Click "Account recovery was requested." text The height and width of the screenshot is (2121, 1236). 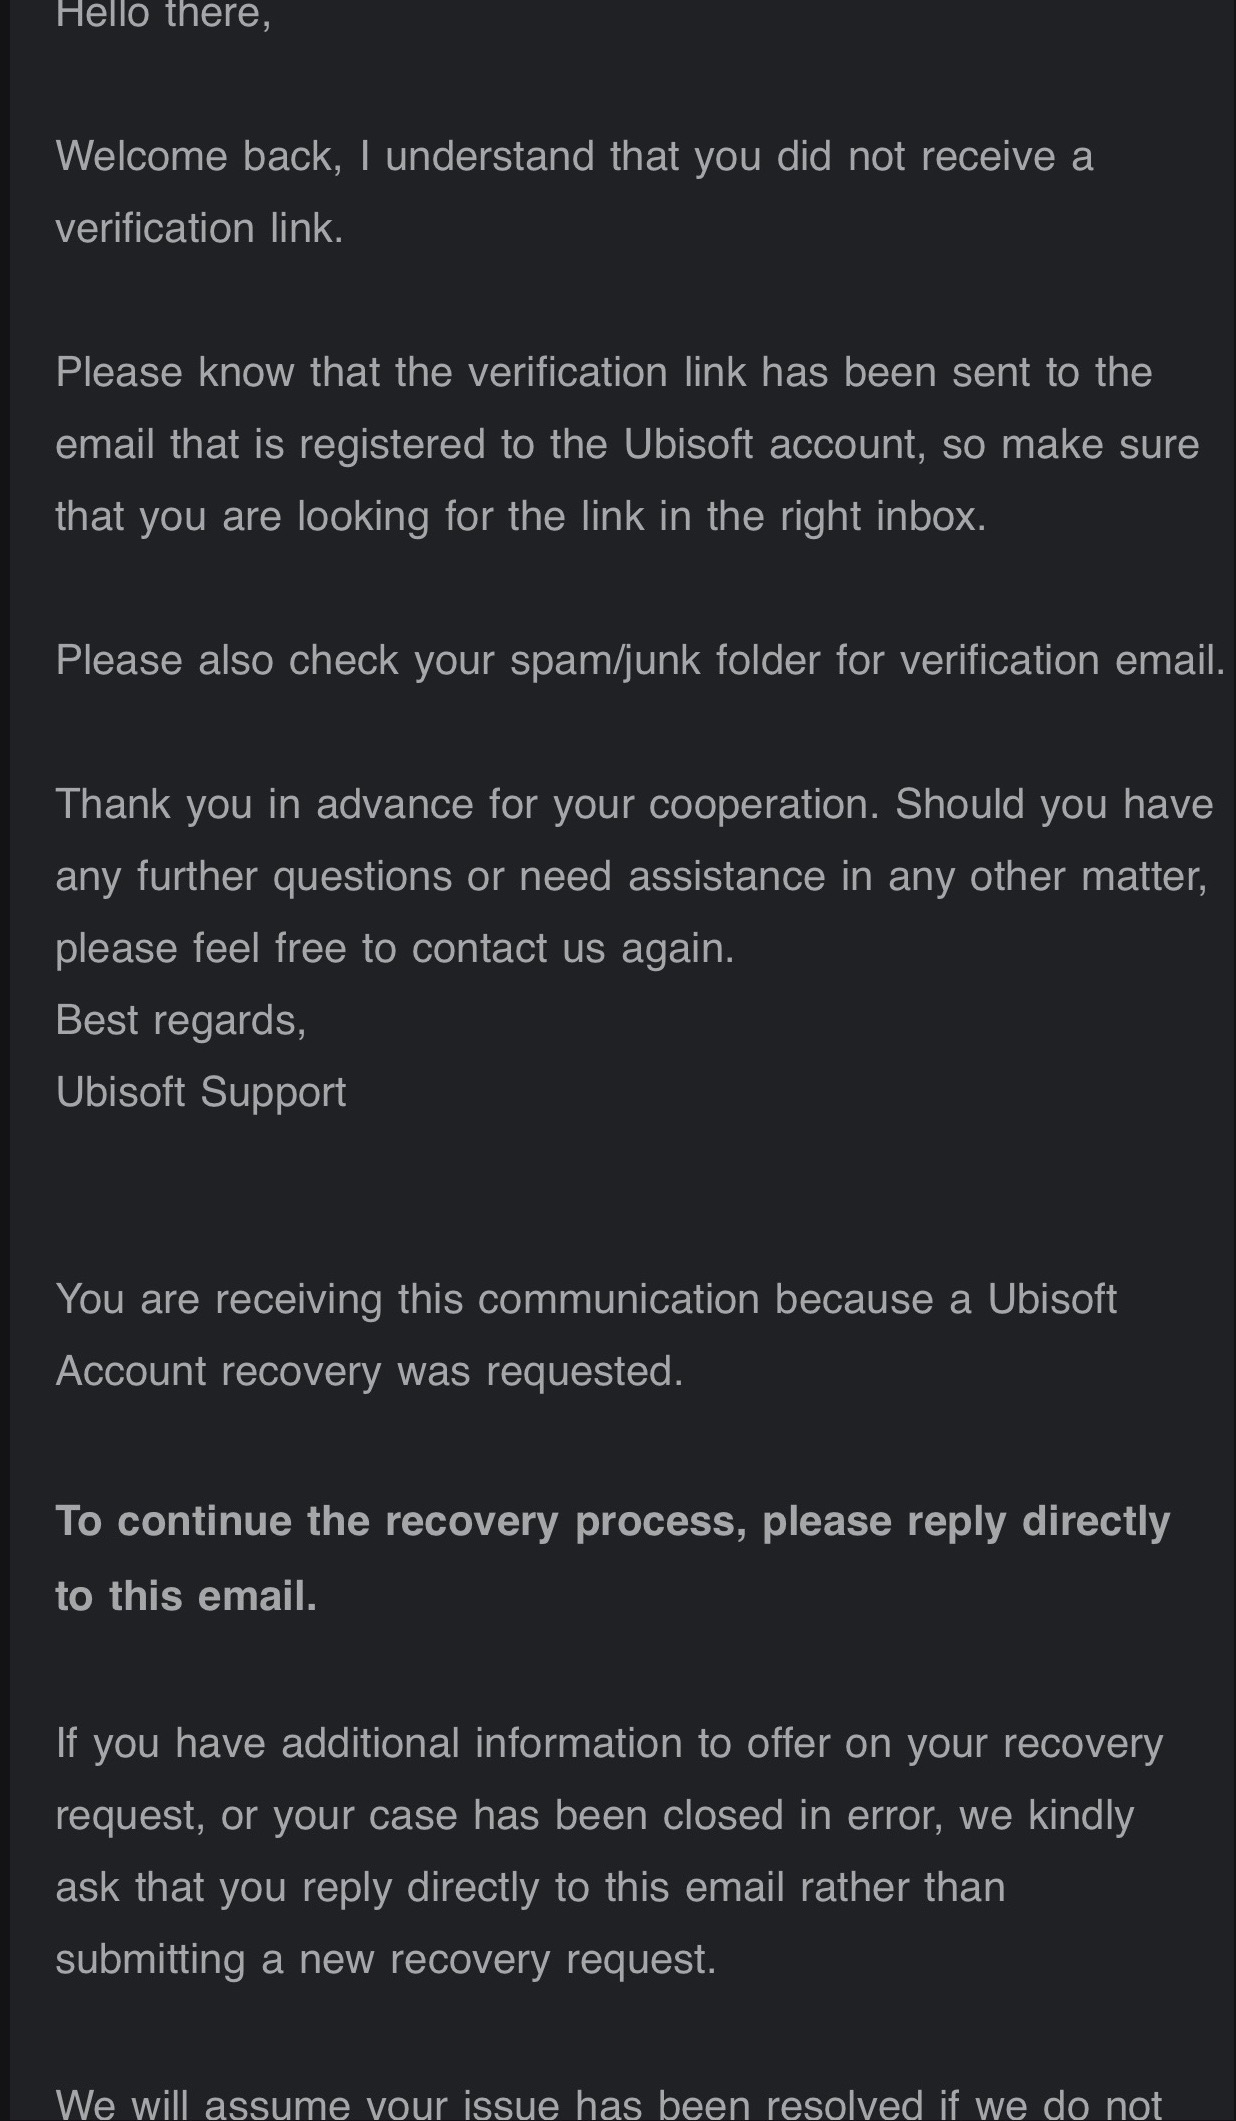pos(369,1371)
